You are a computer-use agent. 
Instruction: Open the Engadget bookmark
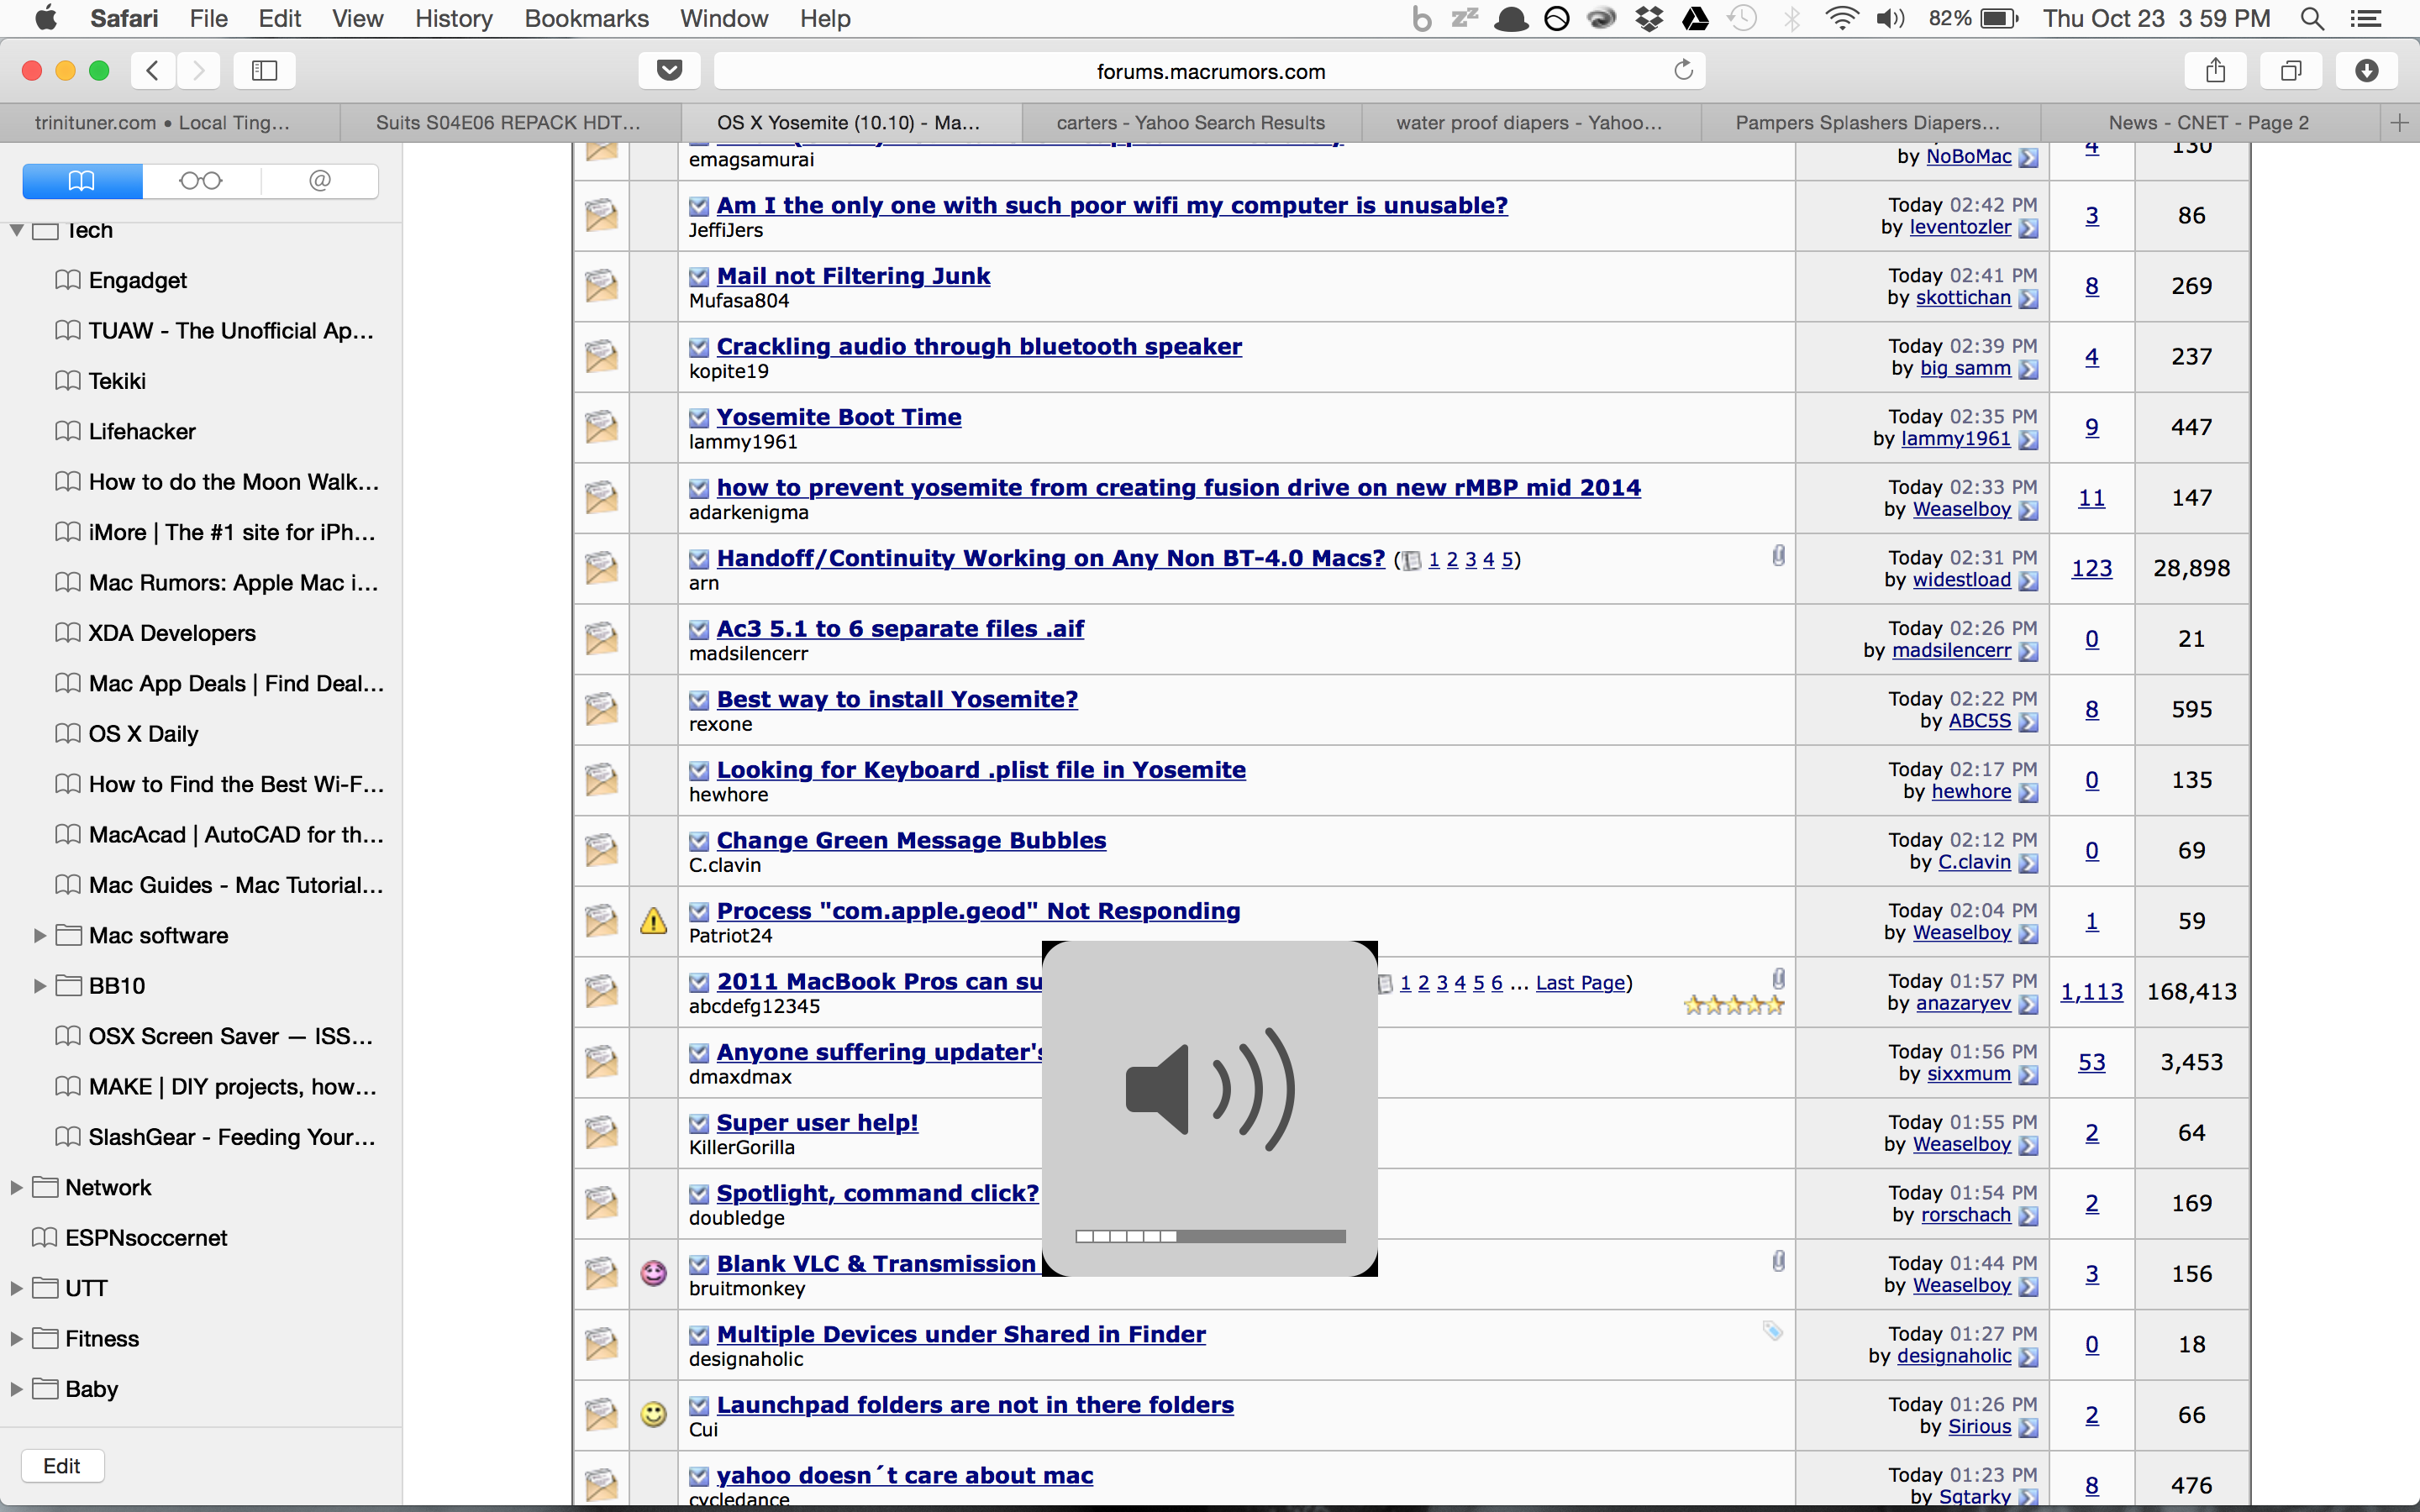(138, 280)
